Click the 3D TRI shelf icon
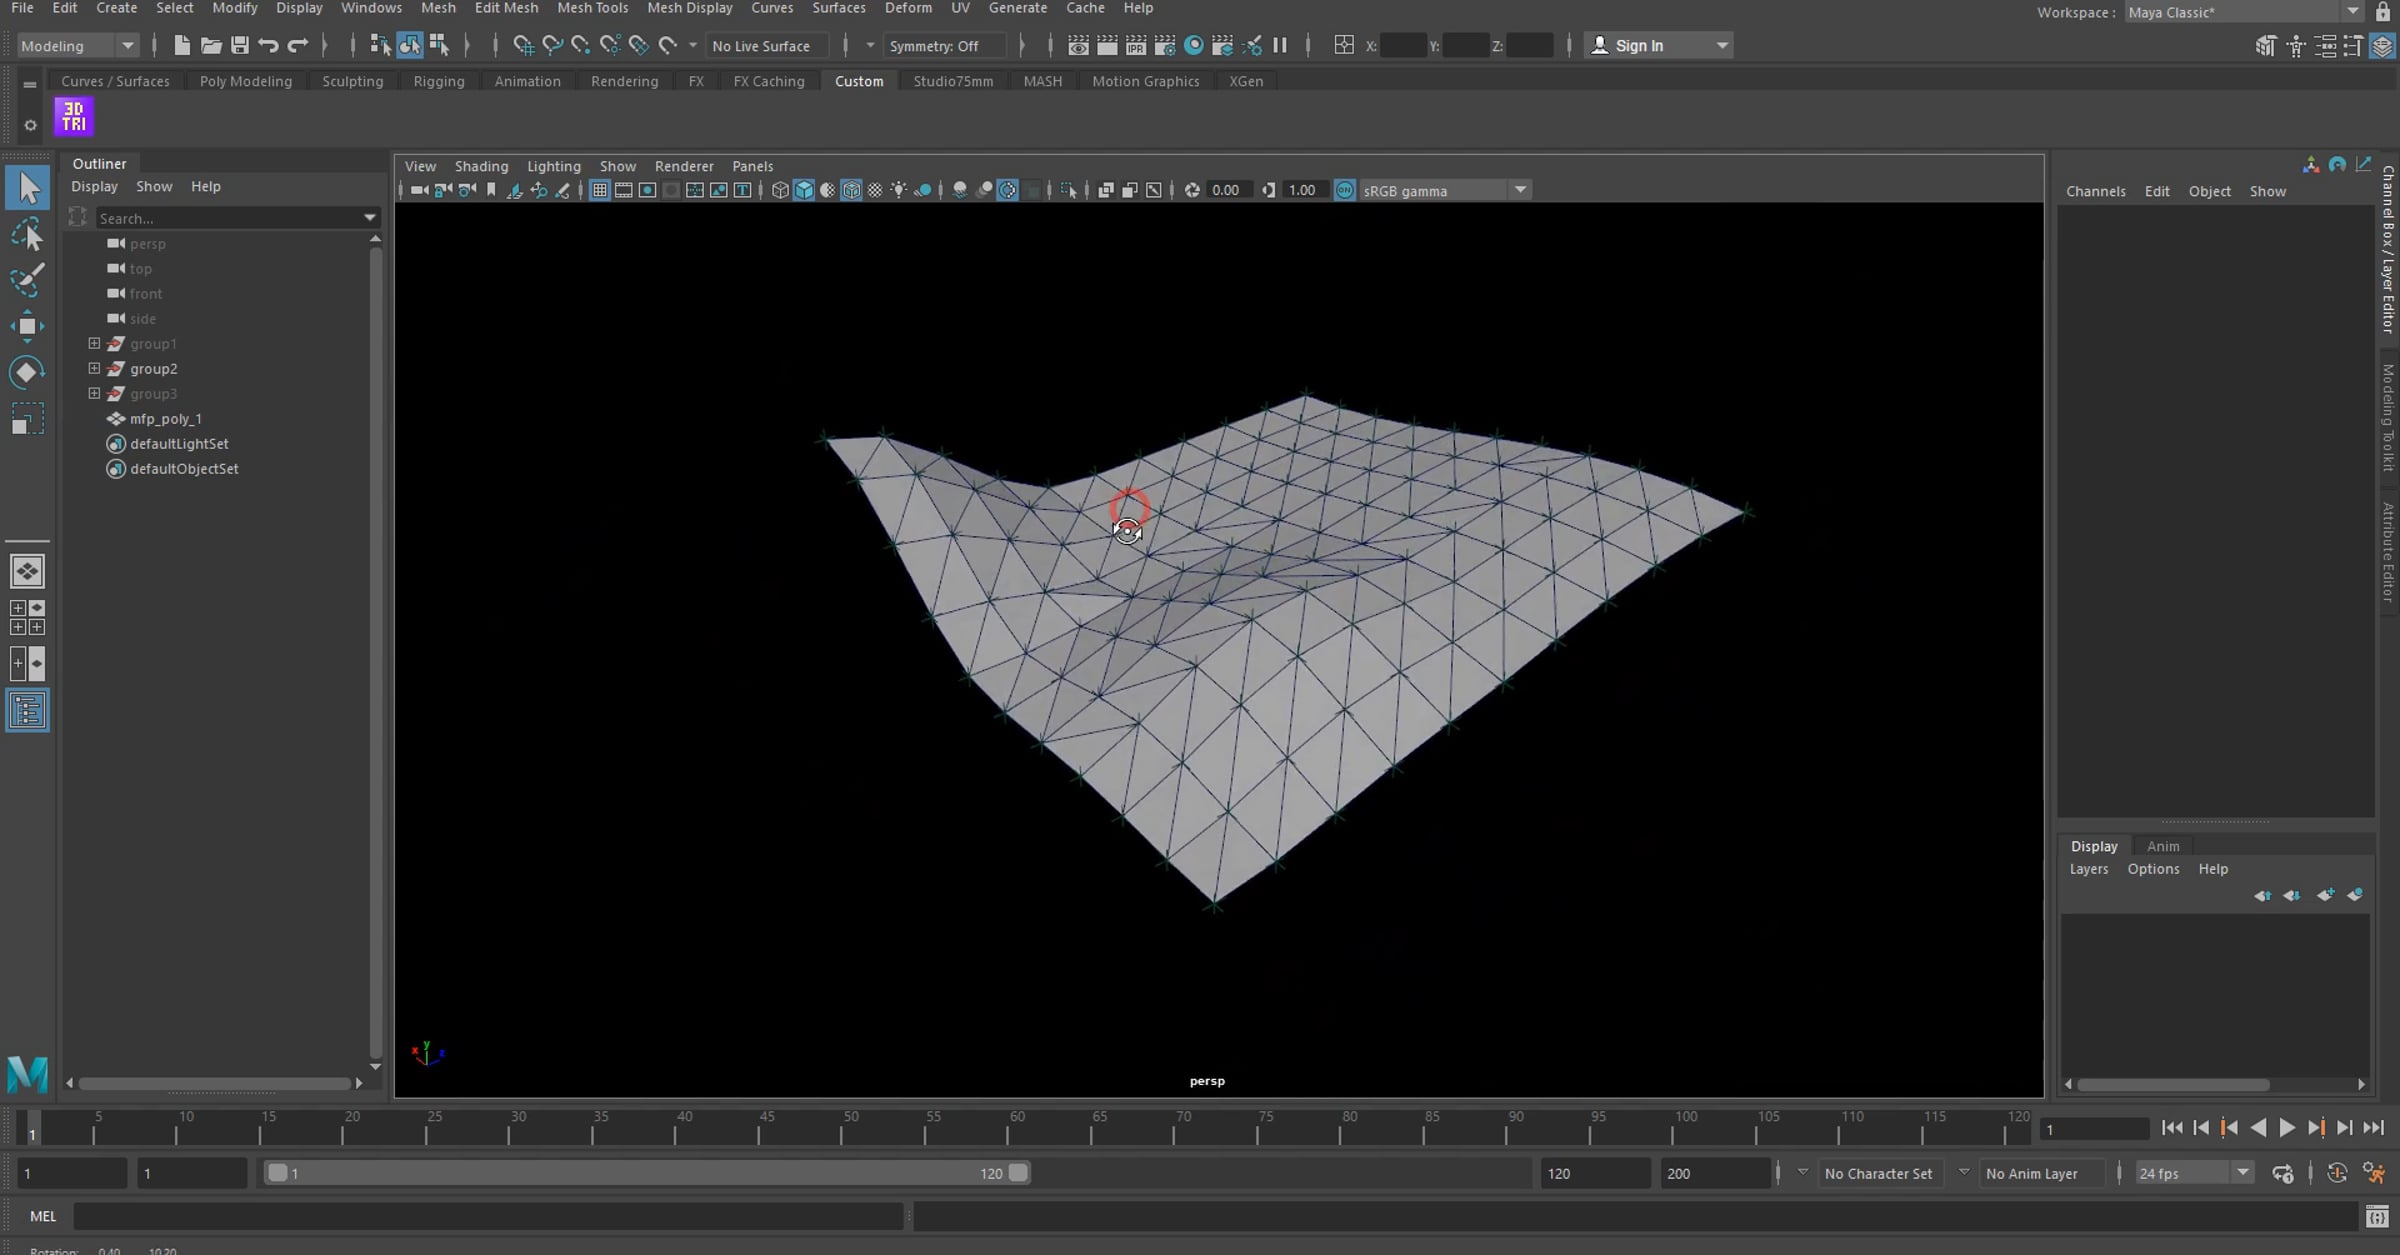This screenshot has height=1255, width=2400. 74,117
